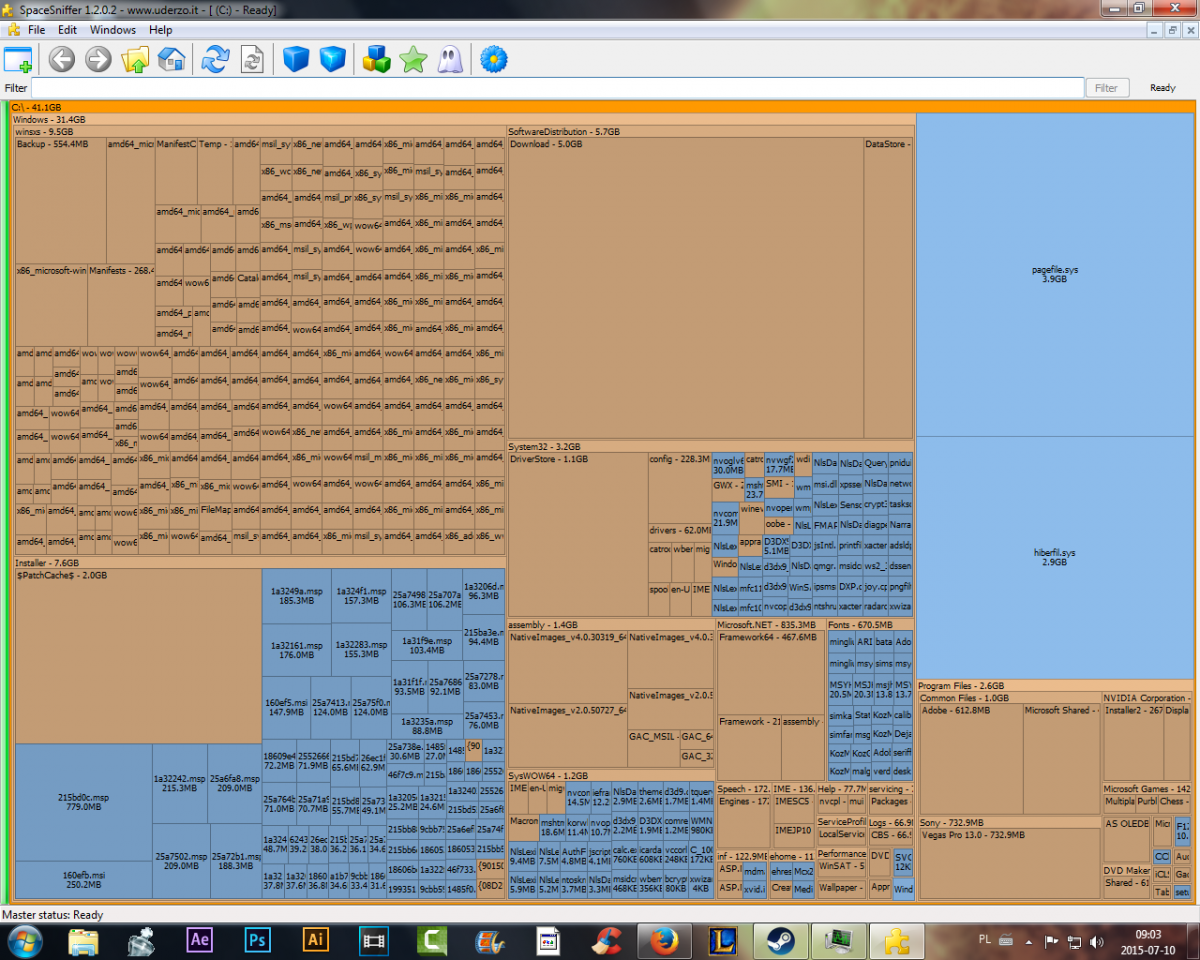The height and width of the screenshot is (960, 1200).
Task: Select the 1a3249a.msp 185.3MB file
Action: (297, 596)
